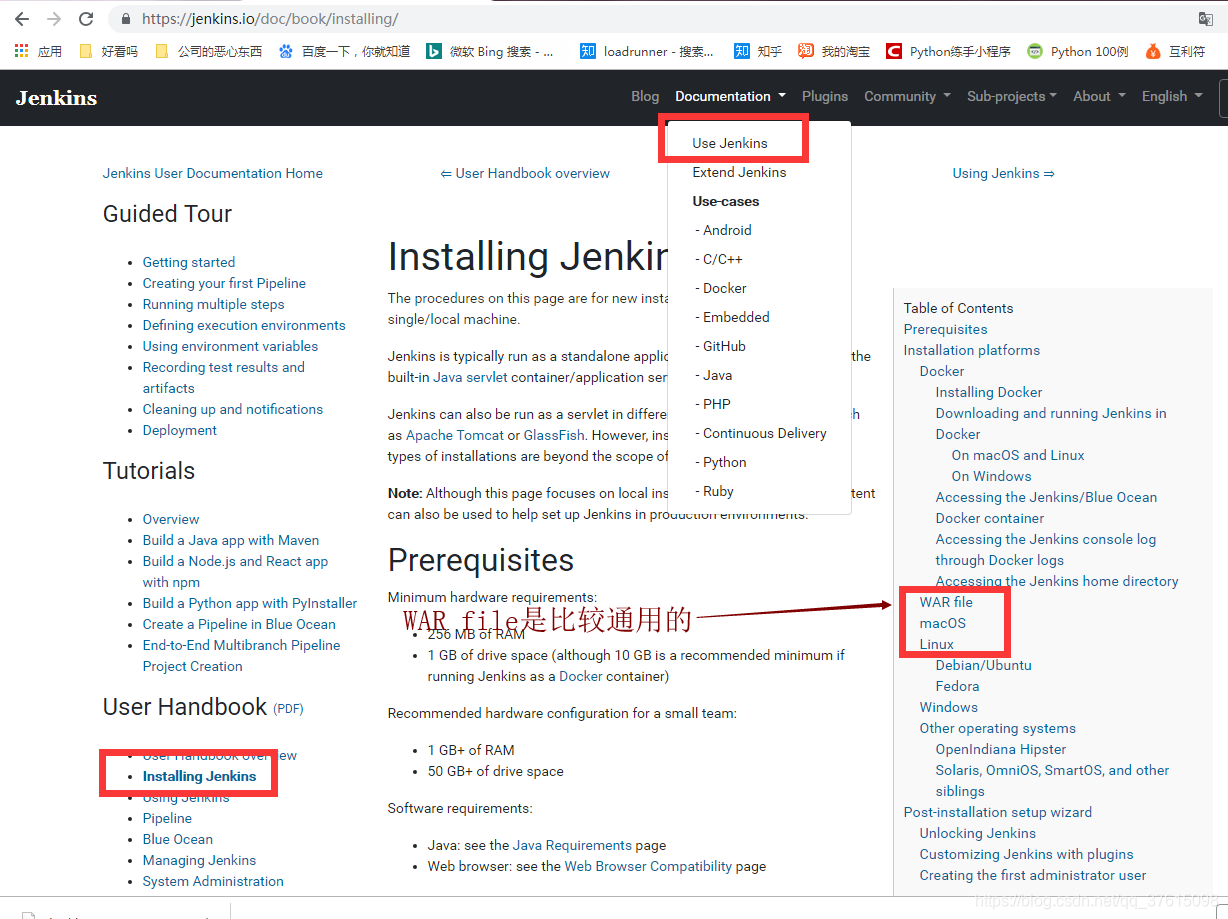Choose the Android use-case entry
1228x919 pixels.
(723, 230)
